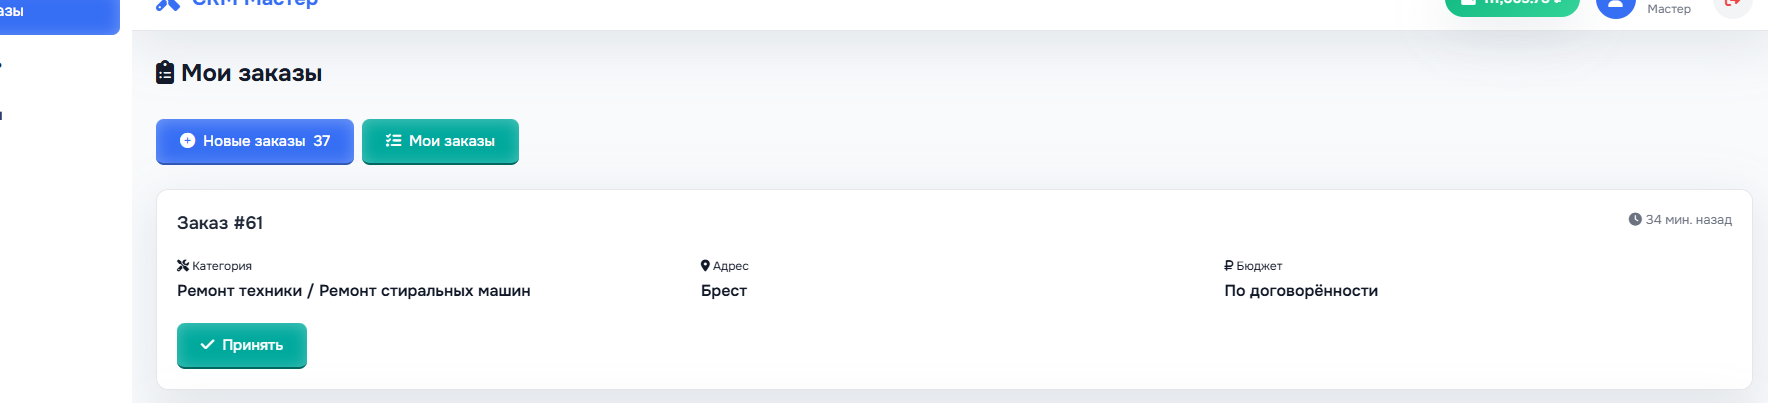
Task: Click the clock icon near 34 мин. назад
Action: 1635,219
